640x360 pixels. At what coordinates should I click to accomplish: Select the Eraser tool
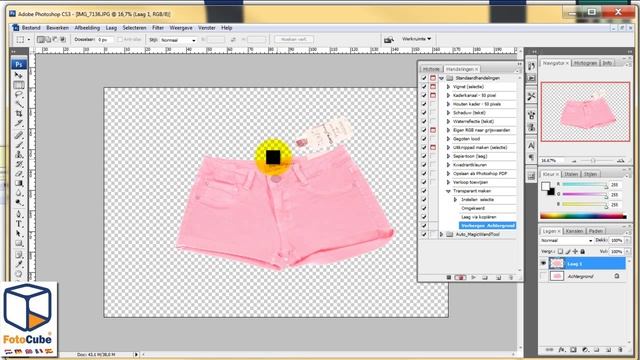(x=18, y=173)
